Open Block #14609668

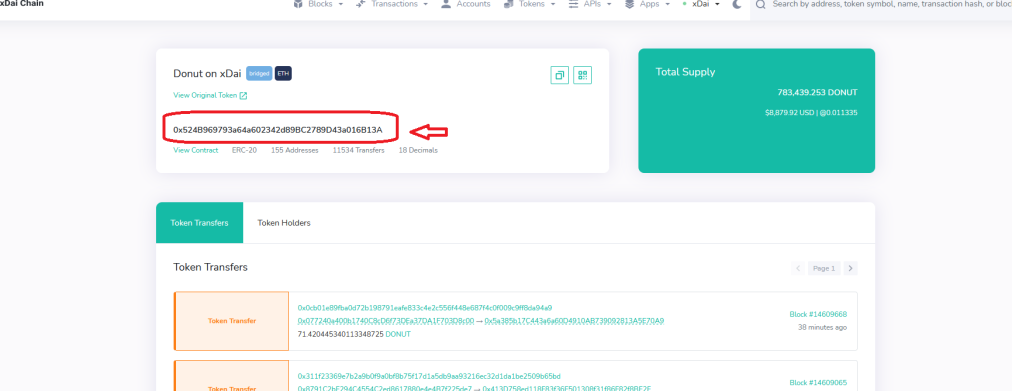[x=818, y=314]
